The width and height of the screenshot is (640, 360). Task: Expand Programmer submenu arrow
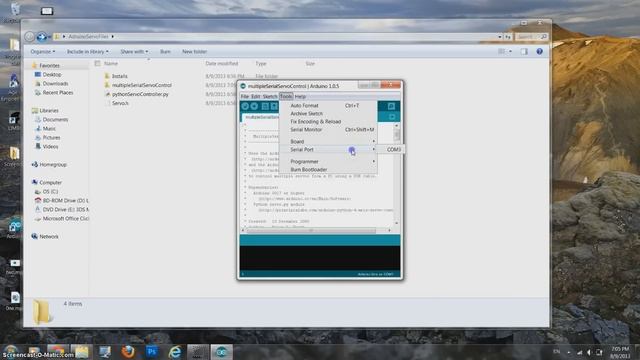pos(373,162)
